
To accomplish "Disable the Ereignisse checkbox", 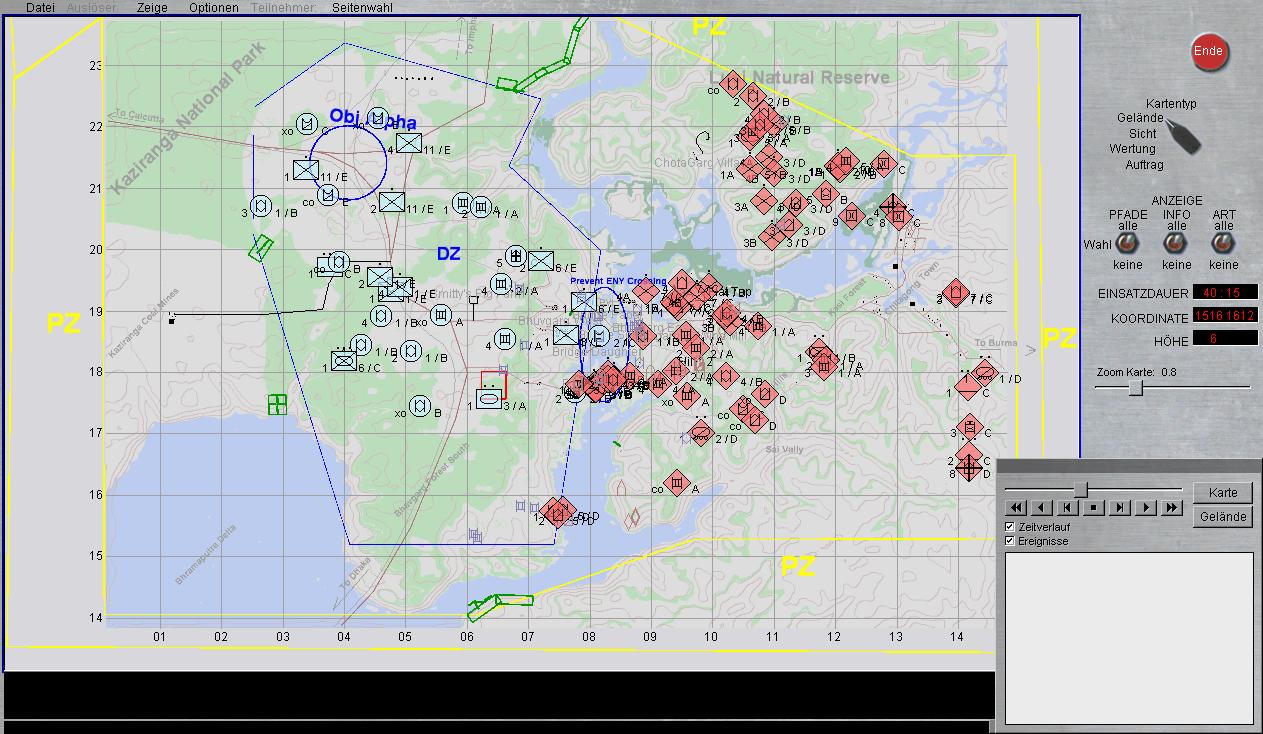I will click(1010, 541).
